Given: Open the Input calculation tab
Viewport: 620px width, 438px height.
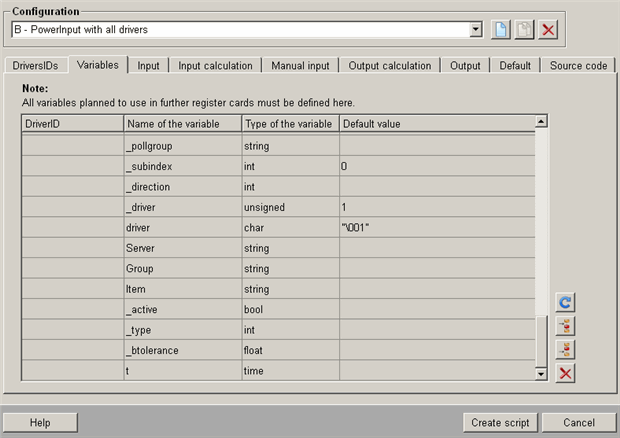Looking at the screenshot, I should point(215,66).
